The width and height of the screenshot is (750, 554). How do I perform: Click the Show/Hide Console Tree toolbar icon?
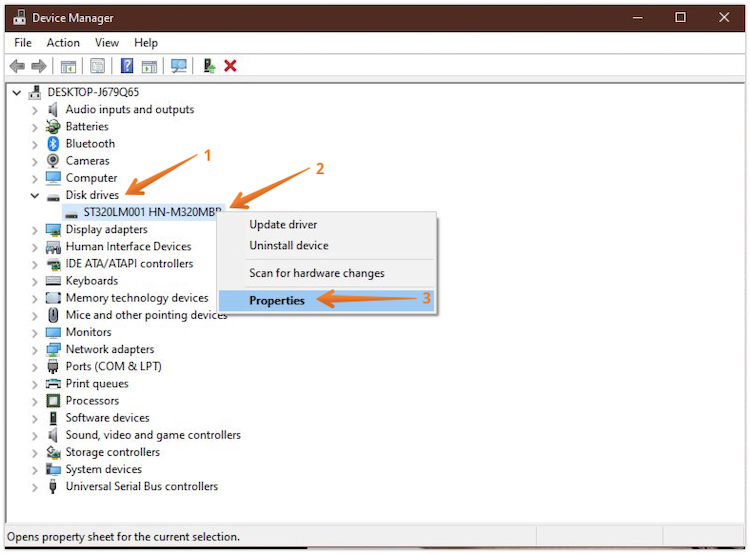[x=68, y=66]
